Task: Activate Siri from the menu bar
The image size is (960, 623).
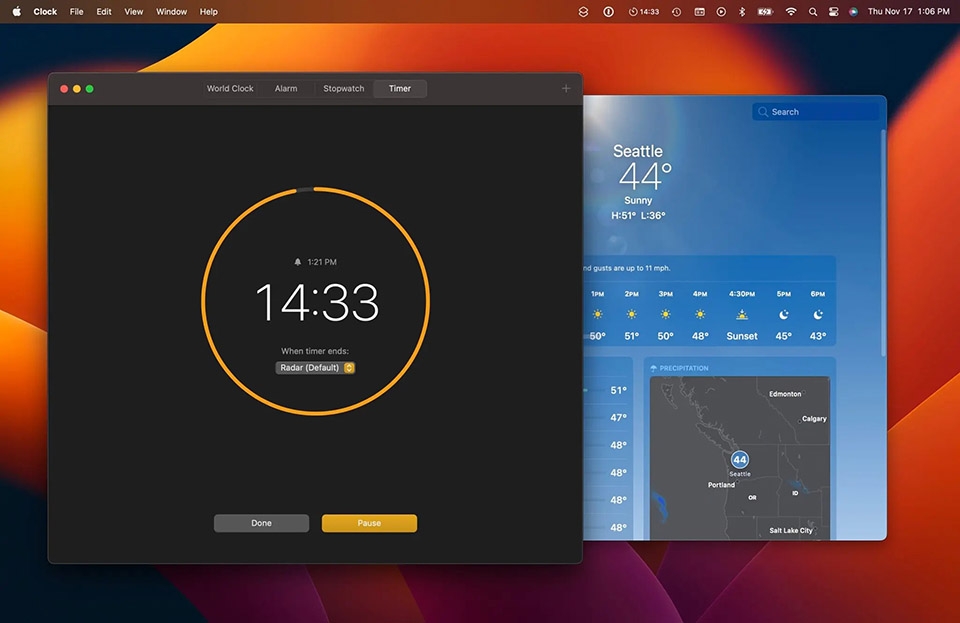Action: point(854,12)
